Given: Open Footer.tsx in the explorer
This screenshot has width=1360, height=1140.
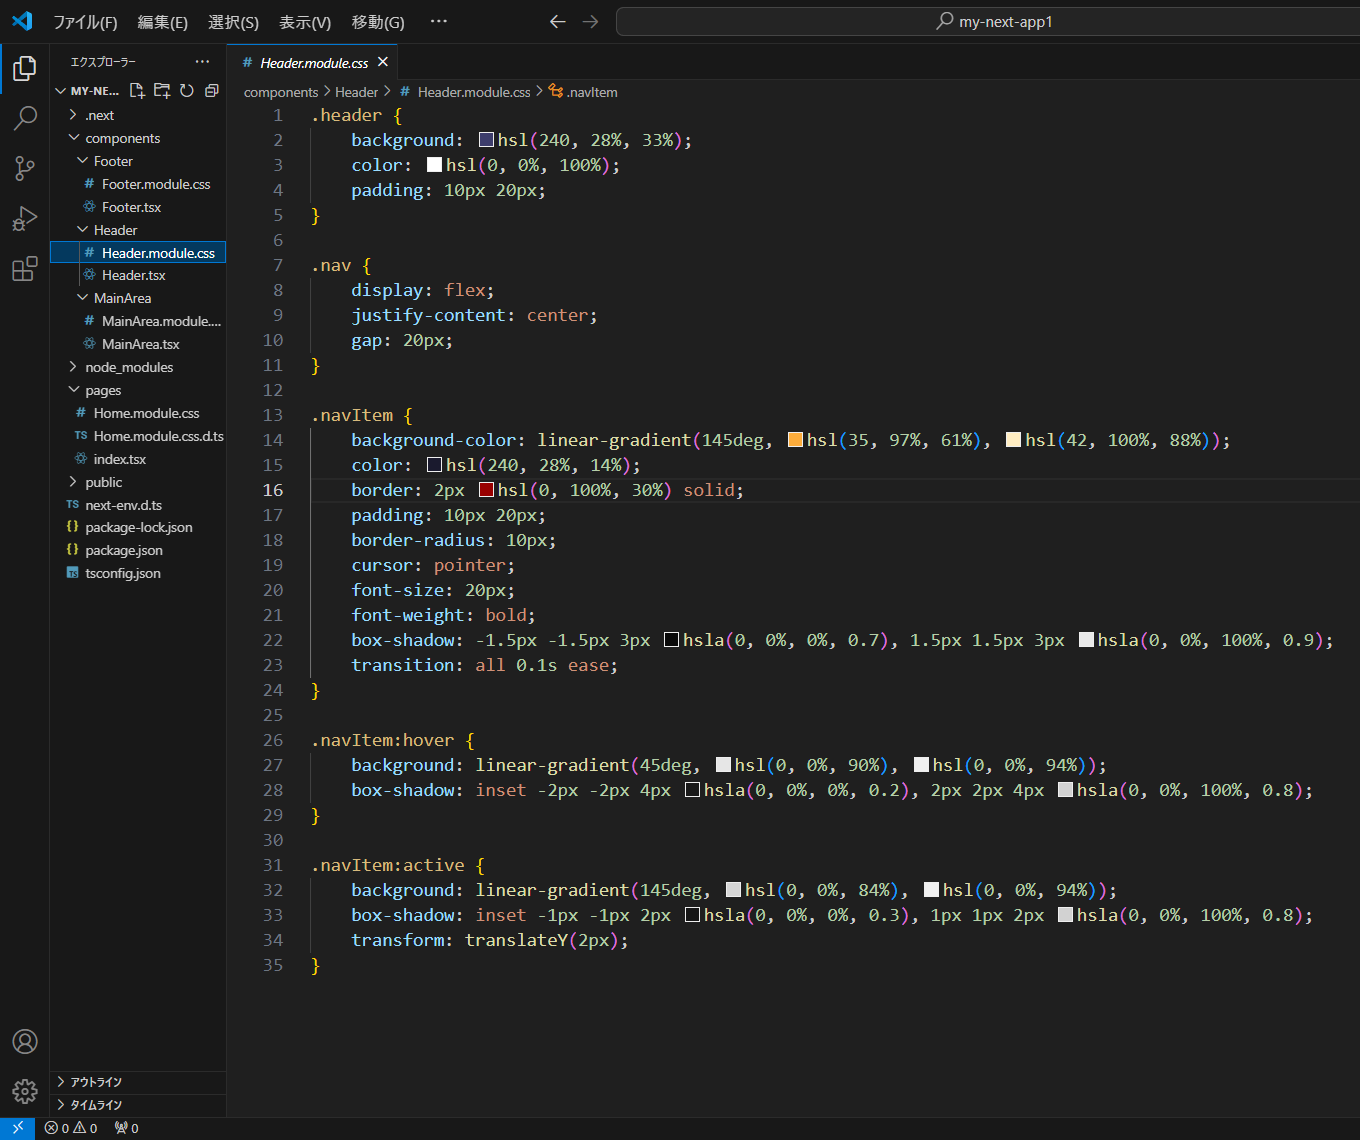Looking at the screenshot, I should click(x=131, y=207).
